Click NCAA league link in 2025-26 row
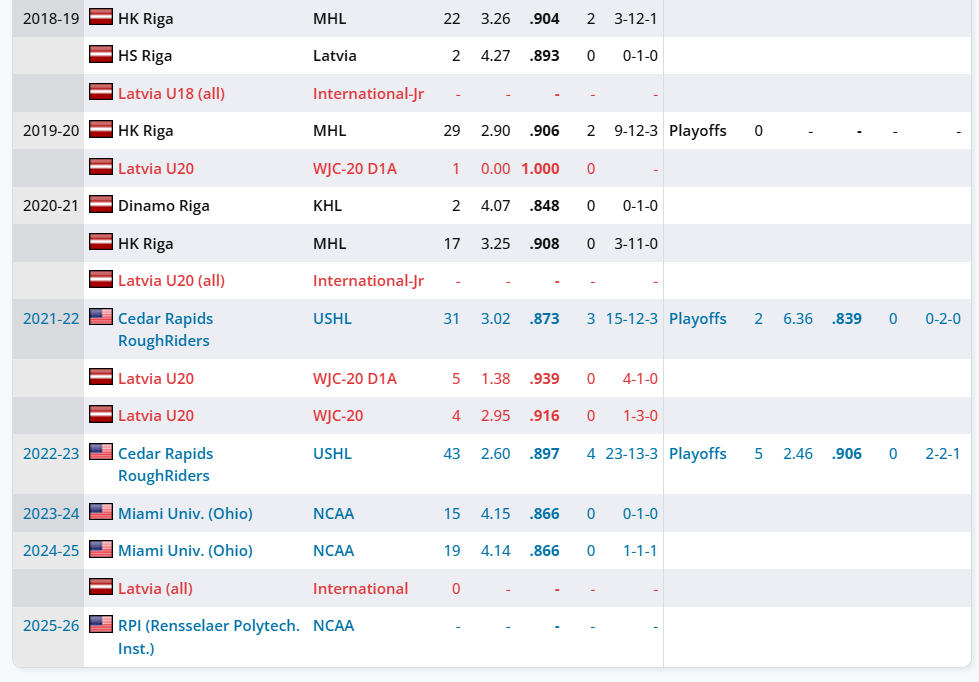The height and width of the screenshot is (682, 979). click(x=333, y=625)
